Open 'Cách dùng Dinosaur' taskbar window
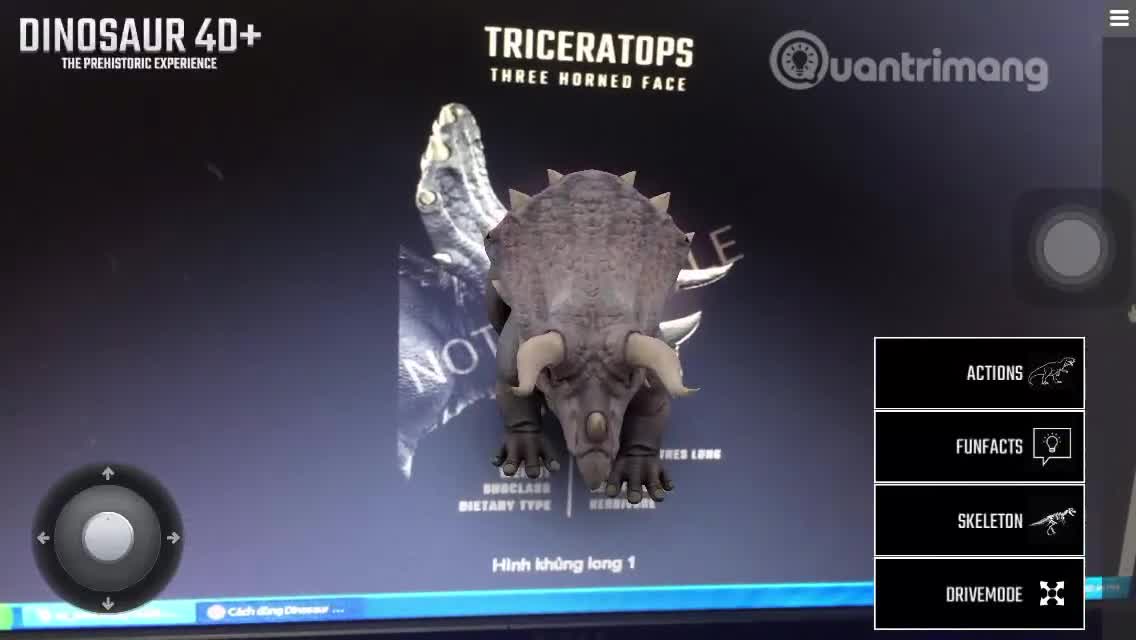Screen dimensions: 1136x640 pos(275,611)
